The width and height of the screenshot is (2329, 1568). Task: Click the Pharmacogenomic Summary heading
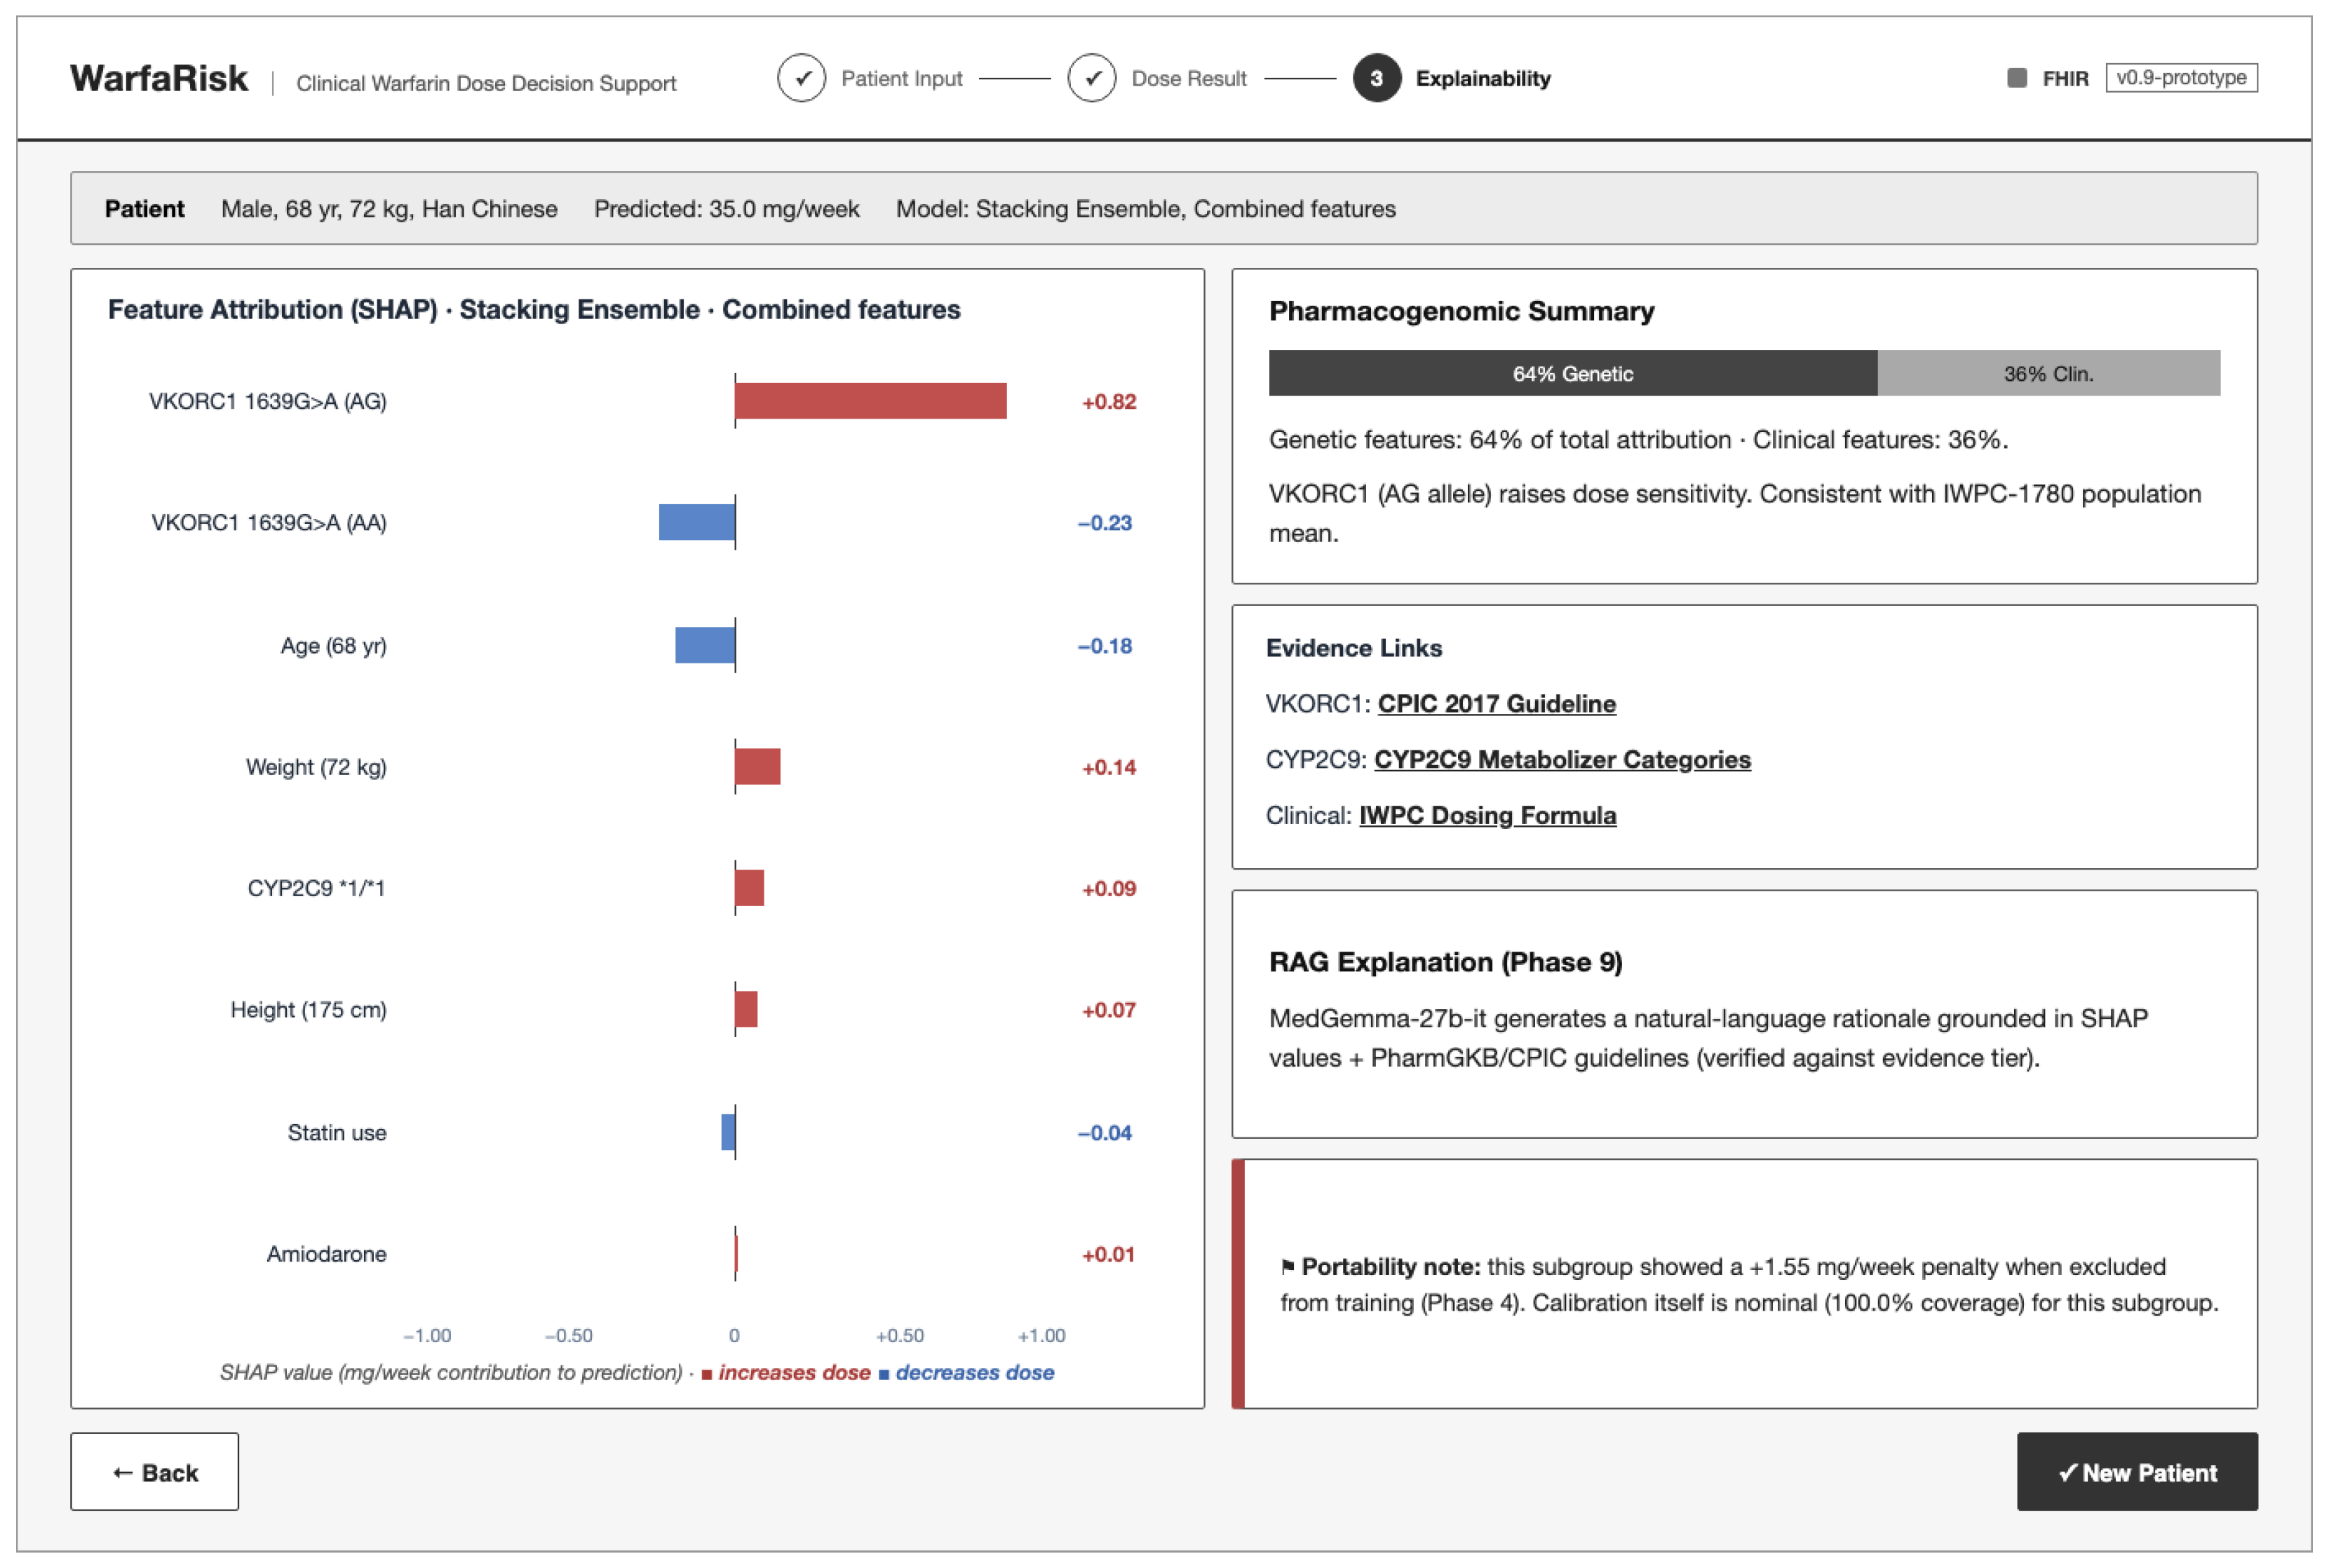1461,311
